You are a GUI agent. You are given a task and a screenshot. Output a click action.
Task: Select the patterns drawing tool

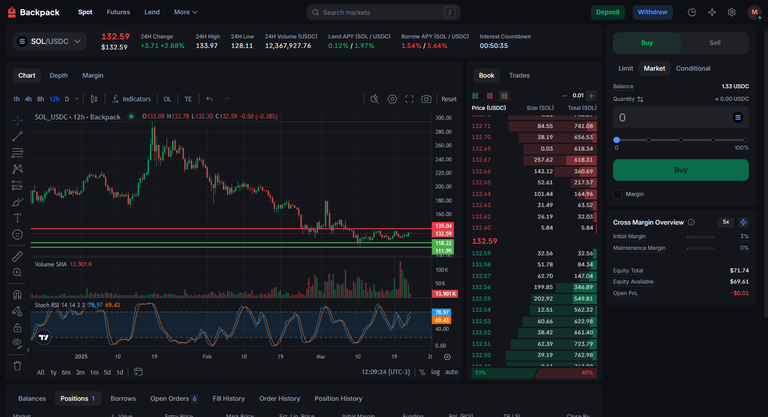click(x=17, y=169)
